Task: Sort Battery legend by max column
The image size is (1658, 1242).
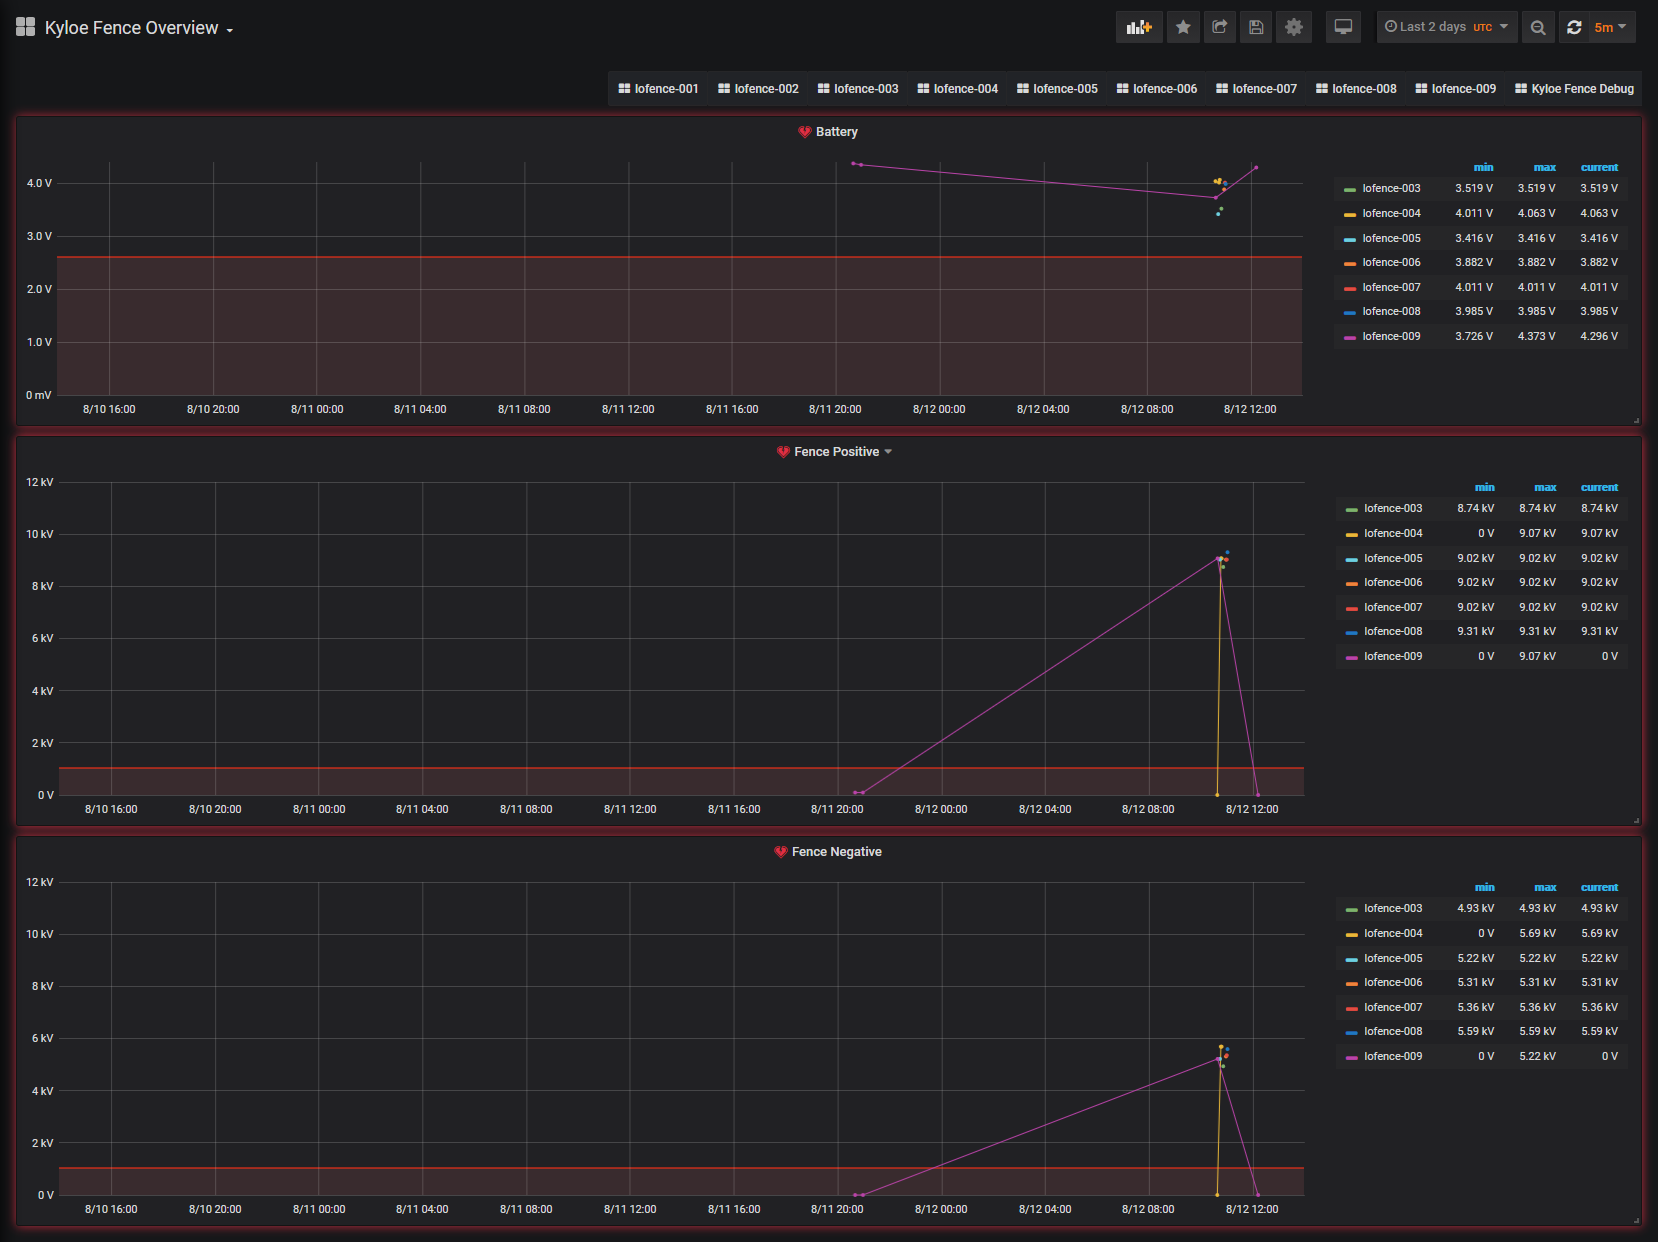Action: (x=1544, y=168)
